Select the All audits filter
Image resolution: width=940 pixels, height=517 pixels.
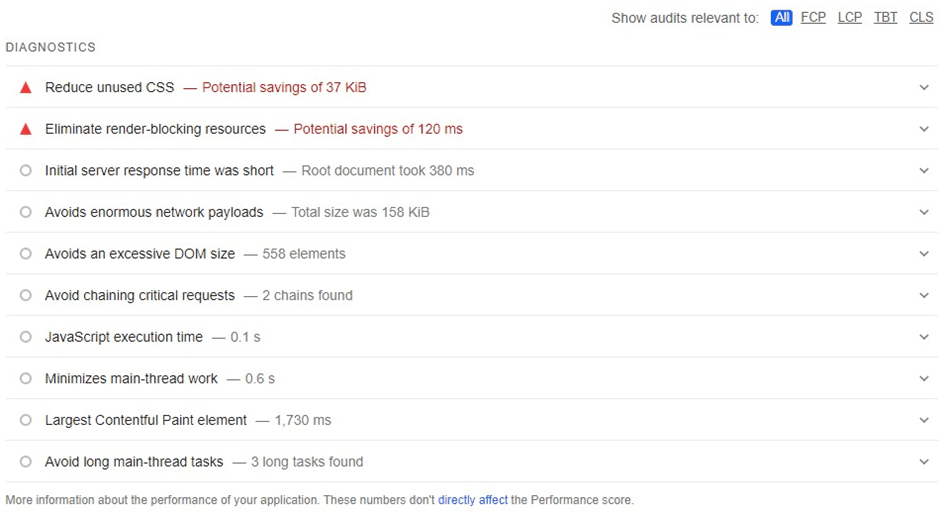tap(781, 18)
